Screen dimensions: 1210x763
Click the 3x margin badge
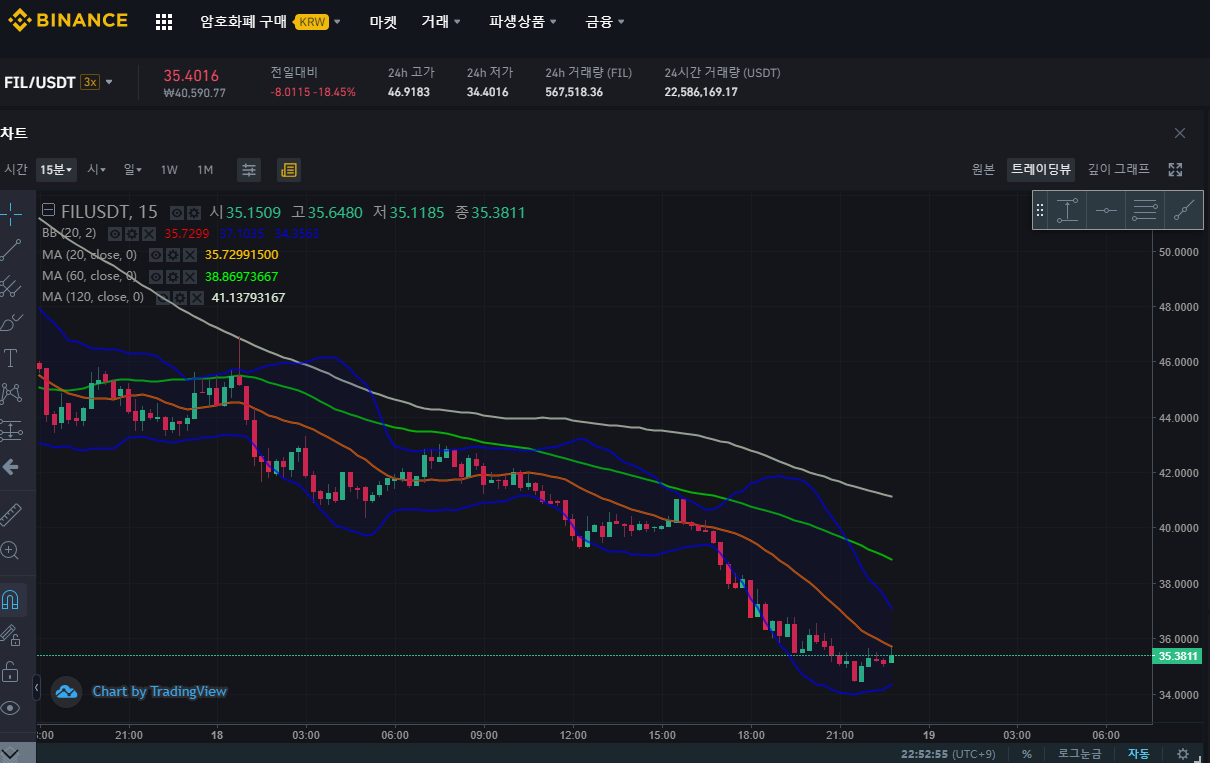[90, 82]
